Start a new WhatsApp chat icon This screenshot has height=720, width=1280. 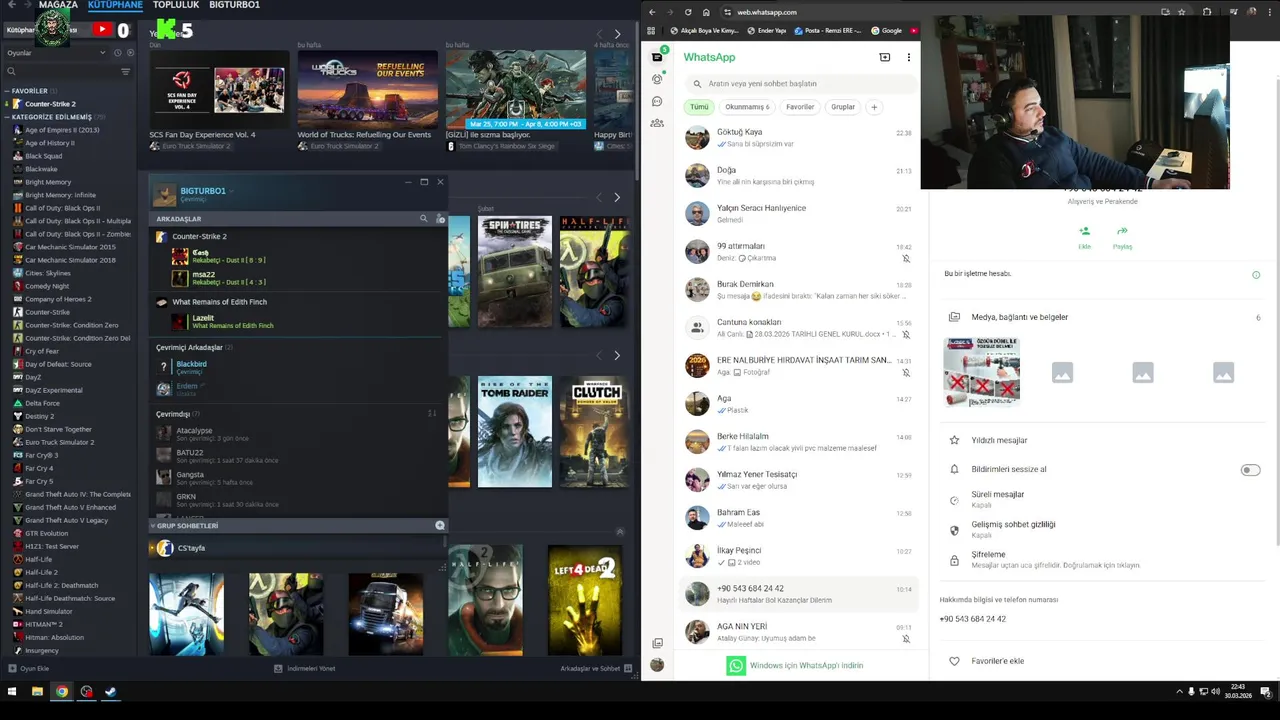pos(884,57)
